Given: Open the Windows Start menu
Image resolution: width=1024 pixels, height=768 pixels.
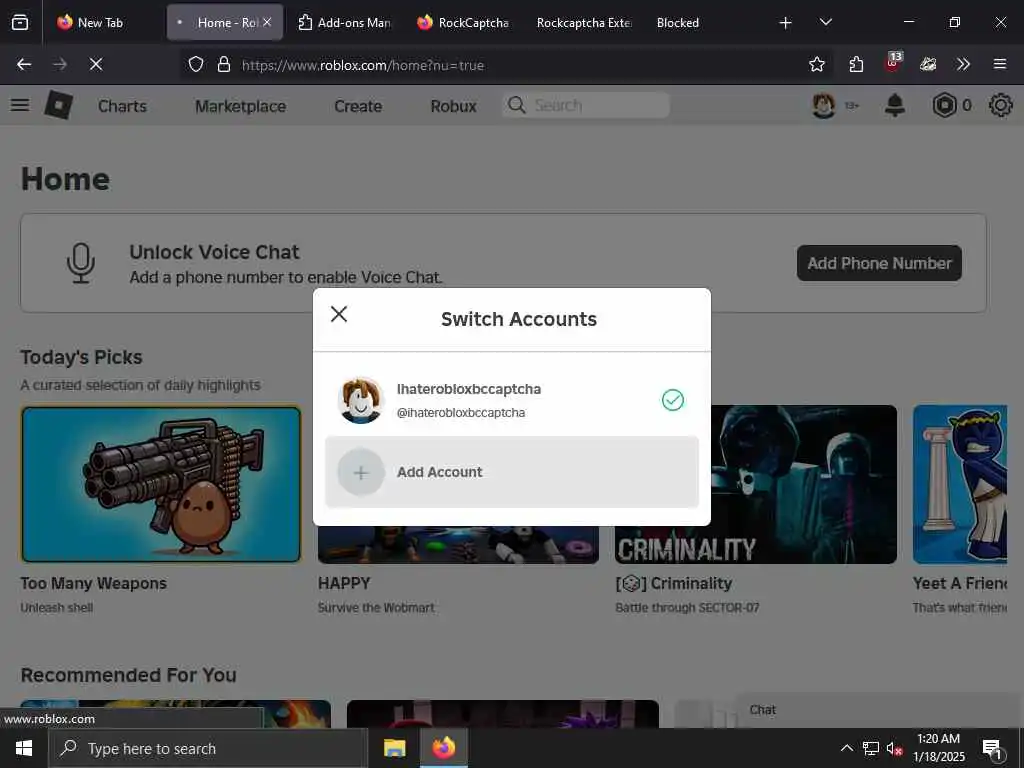Looking at the screenshot, I should click(x=24, y=748).
